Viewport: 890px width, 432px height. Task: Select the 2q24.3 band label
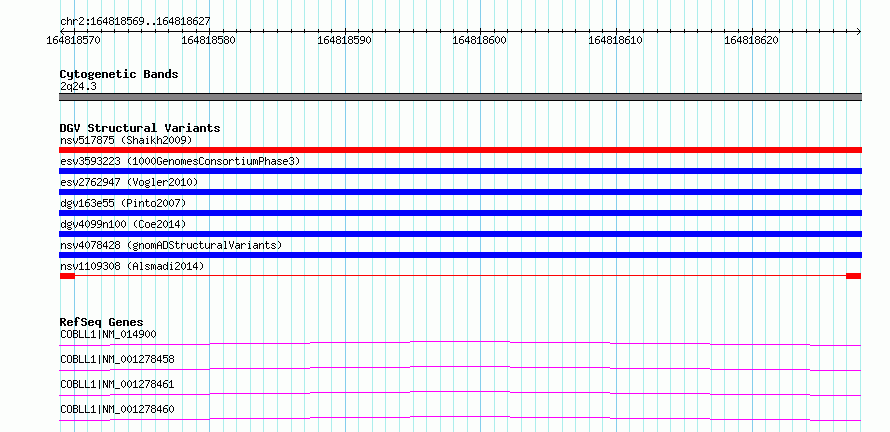click(x=78, y=86)
